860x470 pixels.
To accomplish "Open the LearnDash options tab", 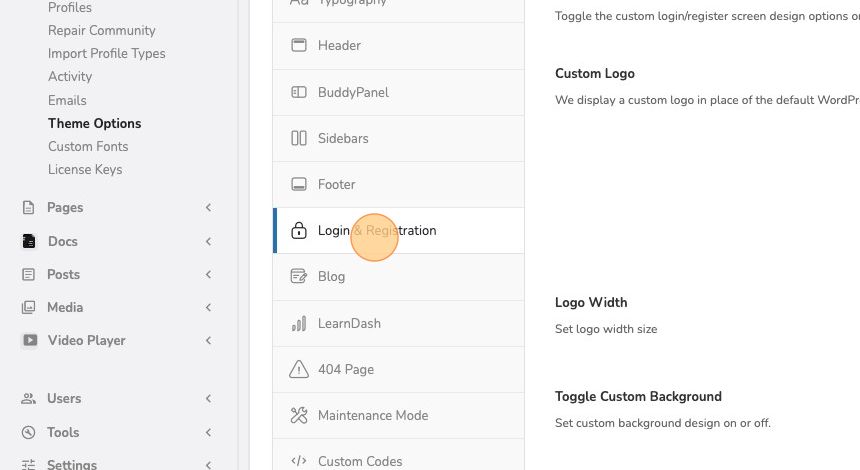I will tap(398, 324).
